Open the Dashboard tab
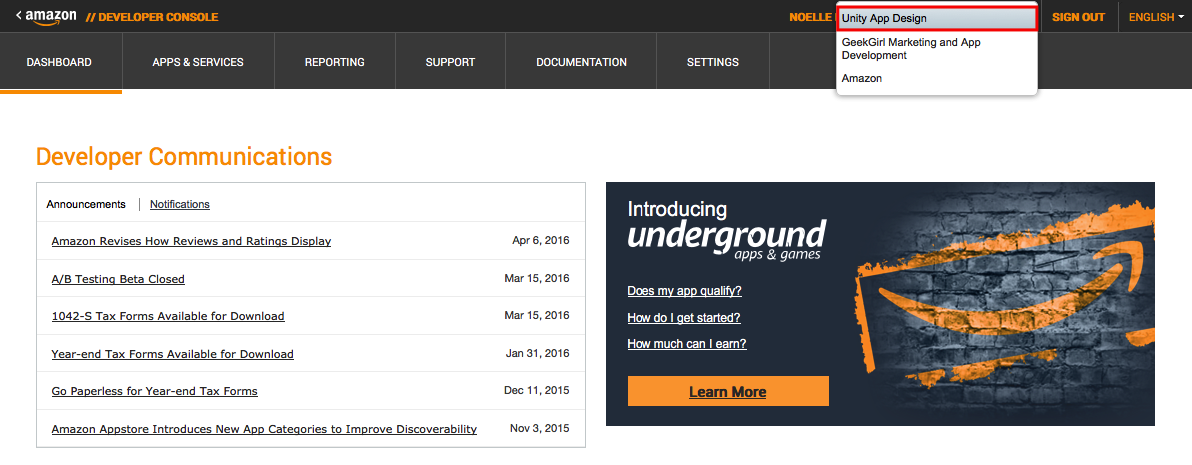The width and height of the screenshot is (1192, 465). [x=59, y=62]
